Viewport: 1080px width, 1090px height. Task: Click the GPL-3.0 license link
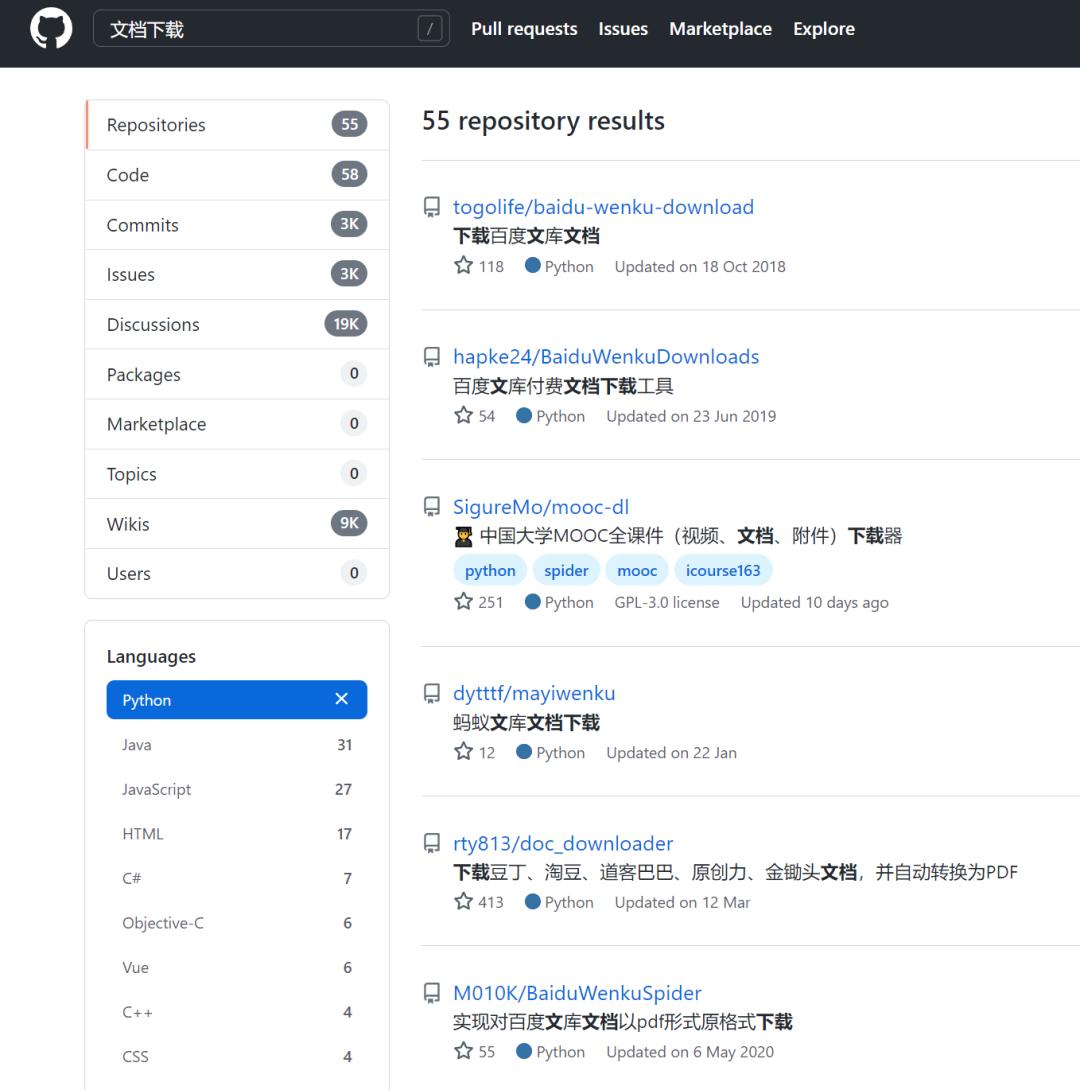pos(666,601)
